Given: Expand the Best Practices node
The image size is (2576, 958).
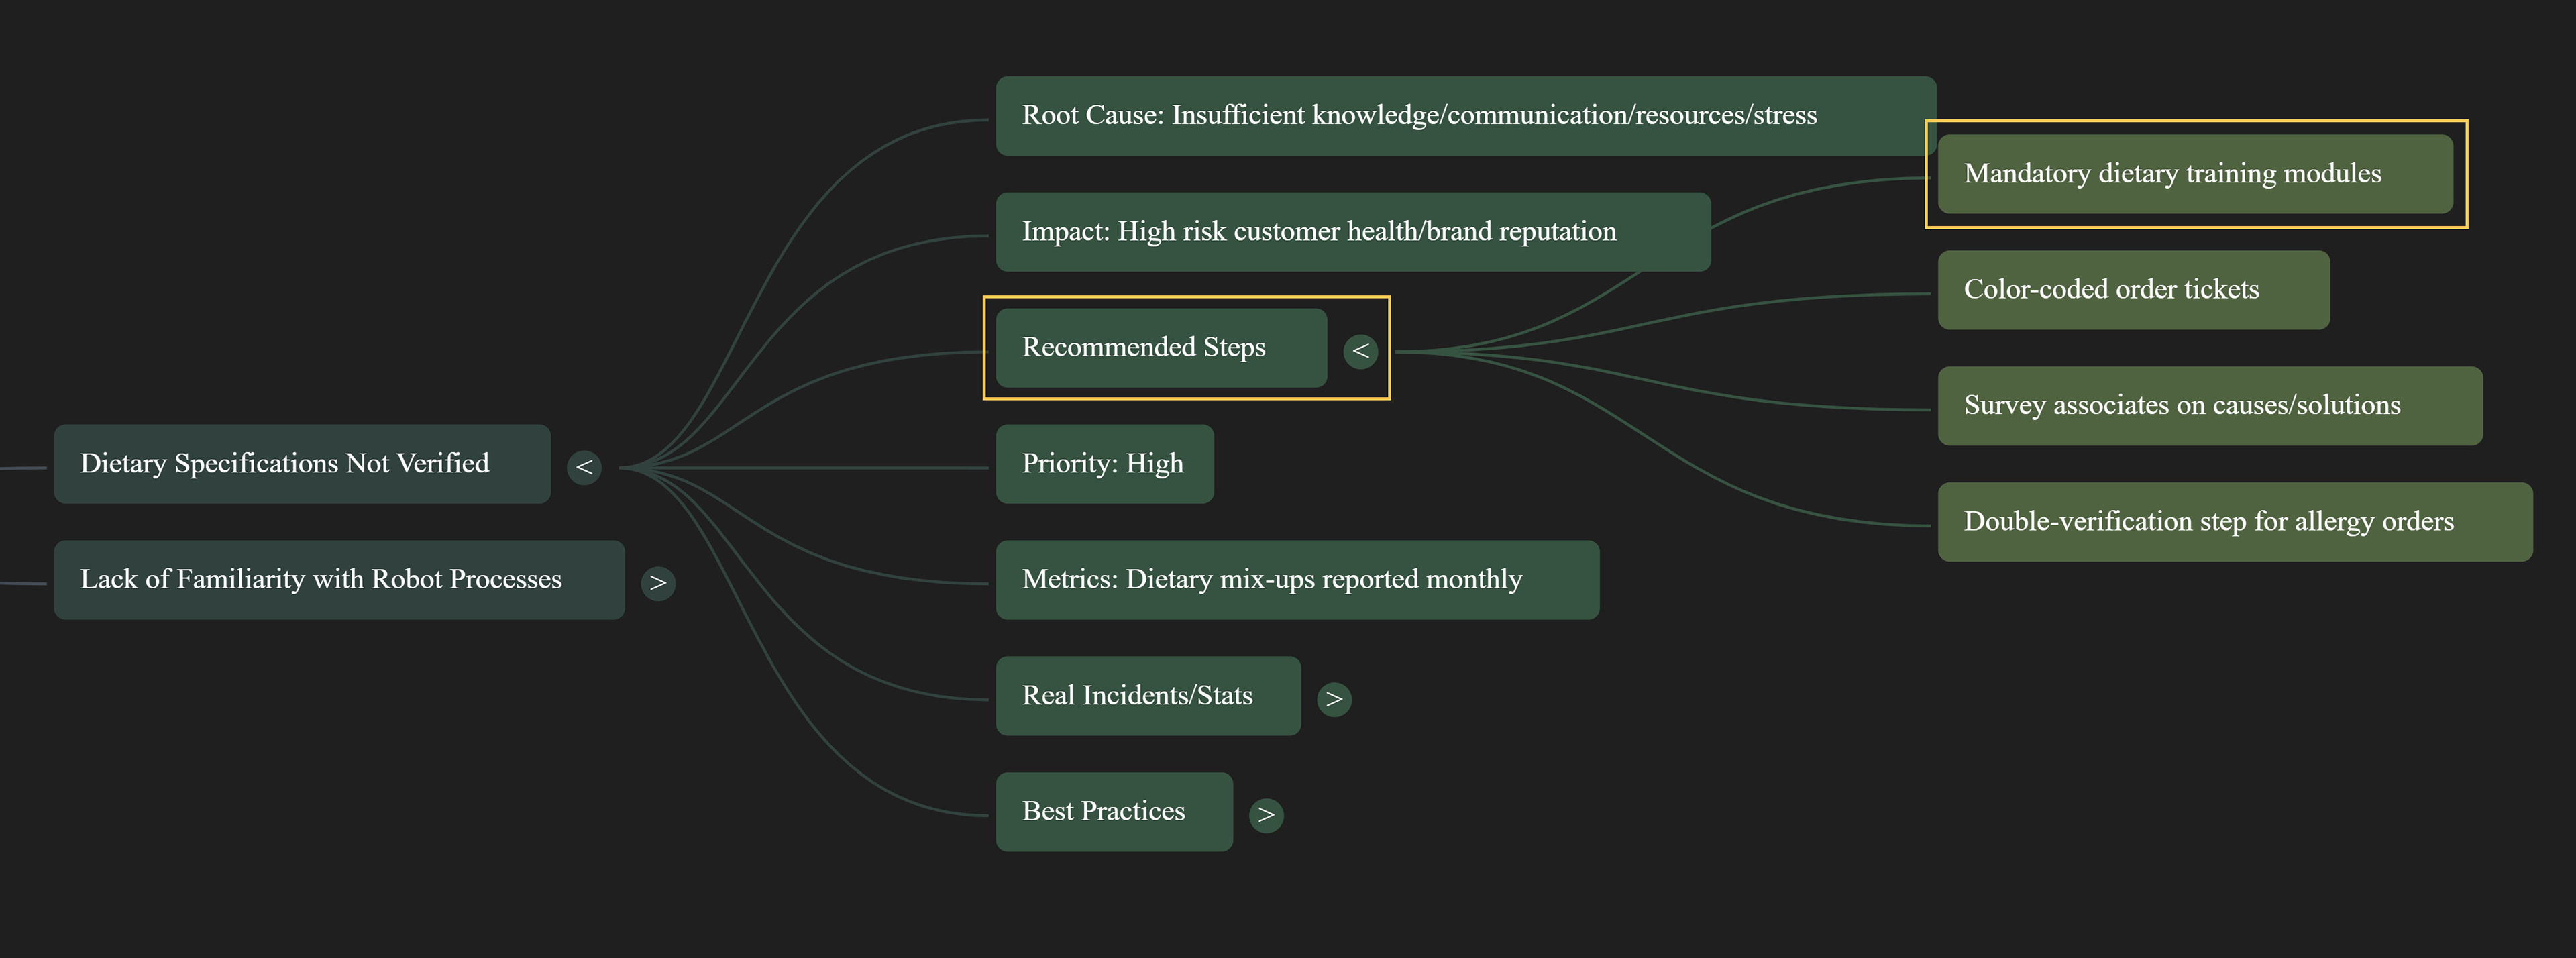Looking at the screenshot, I should point(1266,815).
